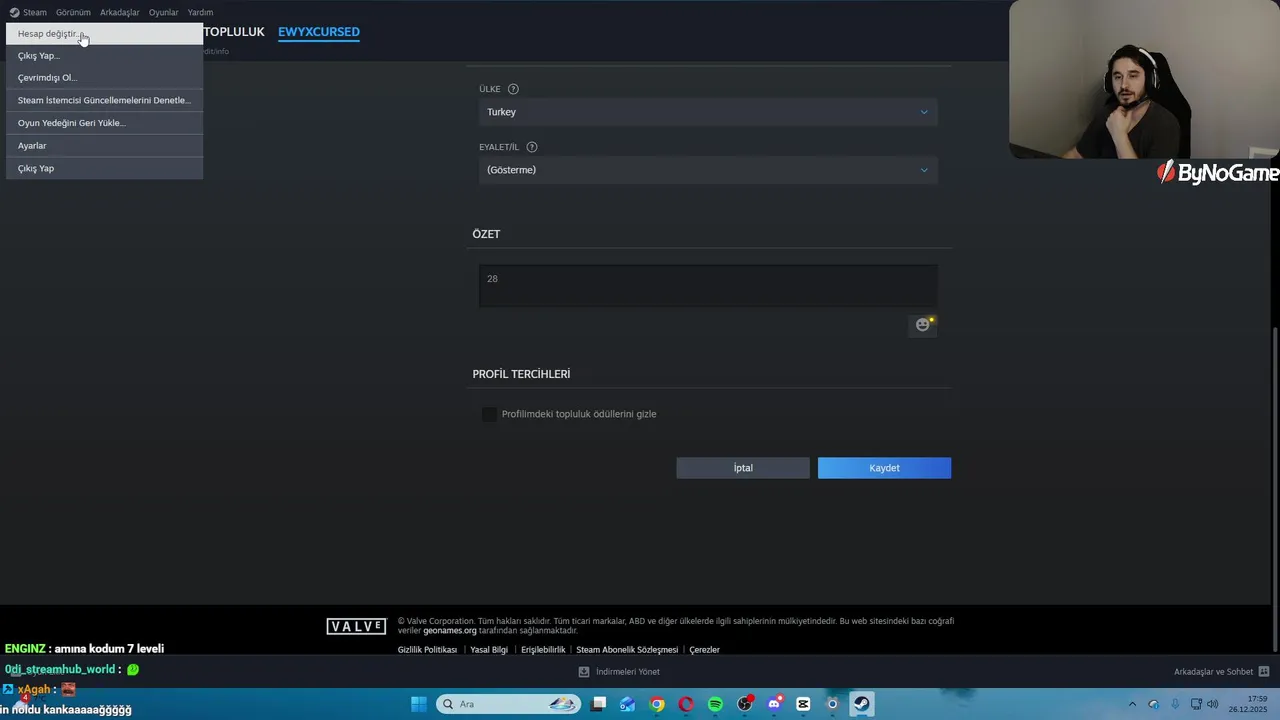Click the page's vertical scrollbar thumb
Screen dimensions: 1280x720
pos(1275,488)
